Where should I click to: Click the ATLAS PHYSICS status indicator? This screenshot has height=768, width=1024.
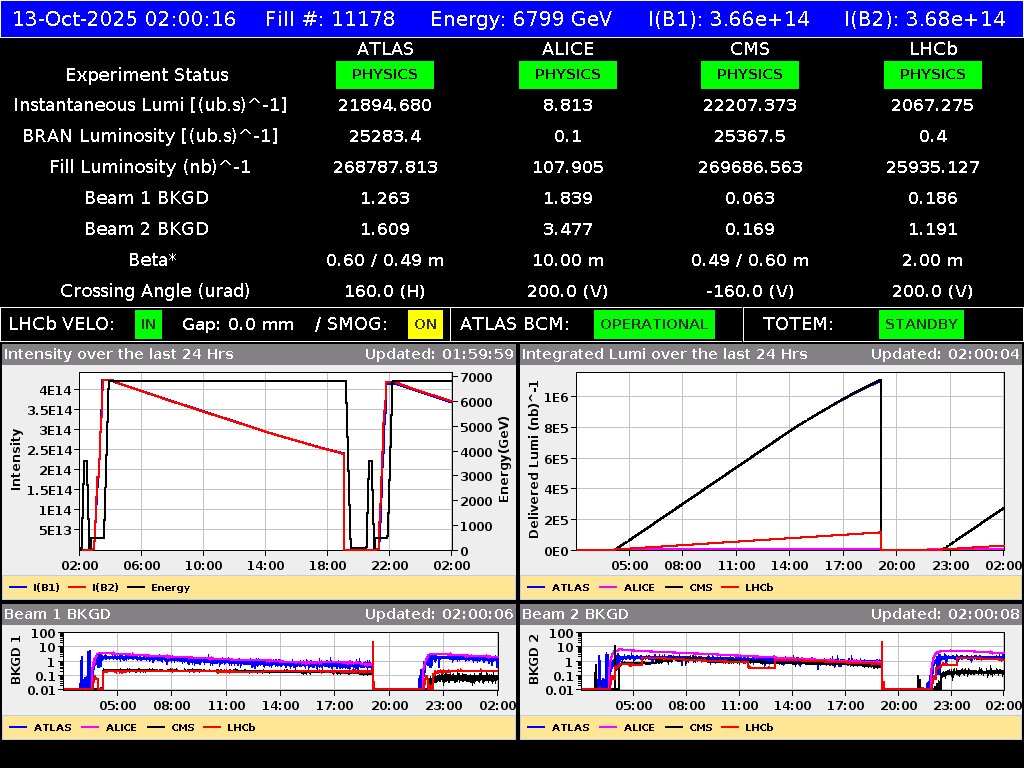(x=385, y=74)
